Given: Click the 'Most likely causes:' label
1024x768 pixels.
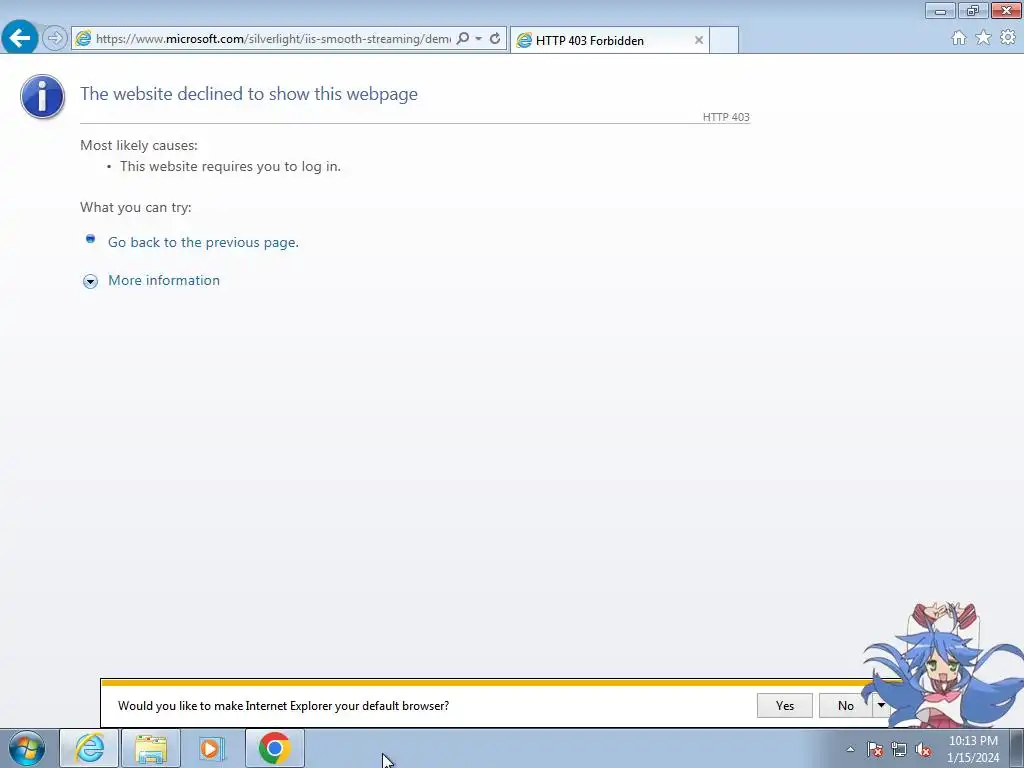Looking at the screenshot, I should point(139,145).
